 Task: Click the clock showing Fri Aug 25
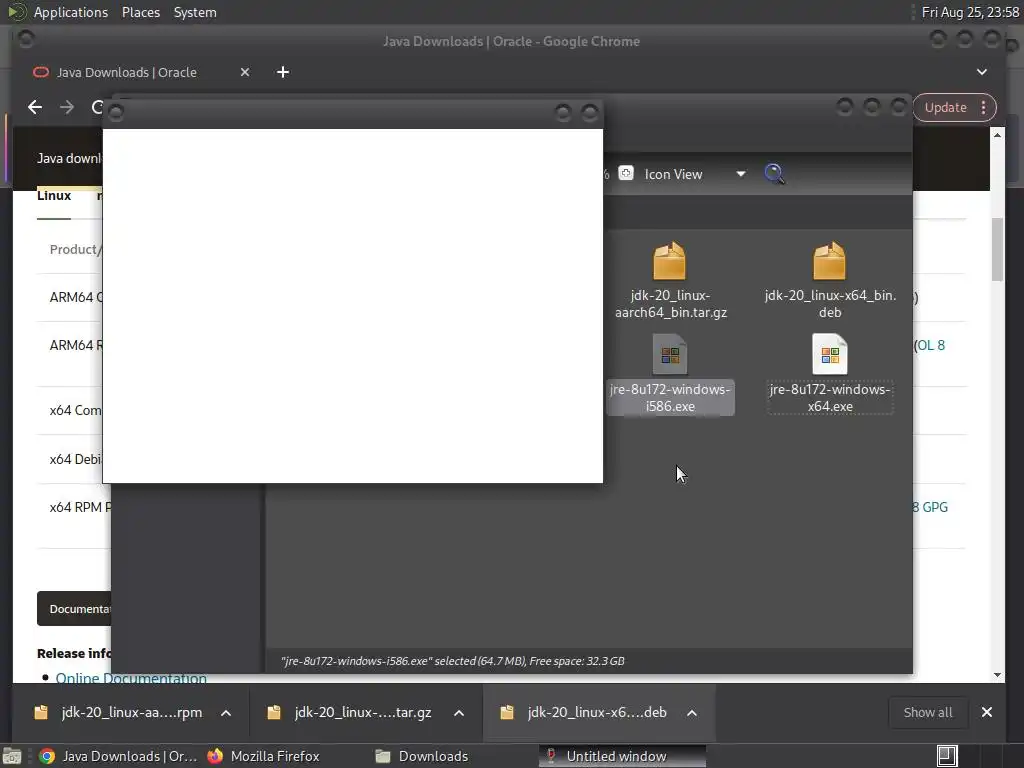(970, 12)
